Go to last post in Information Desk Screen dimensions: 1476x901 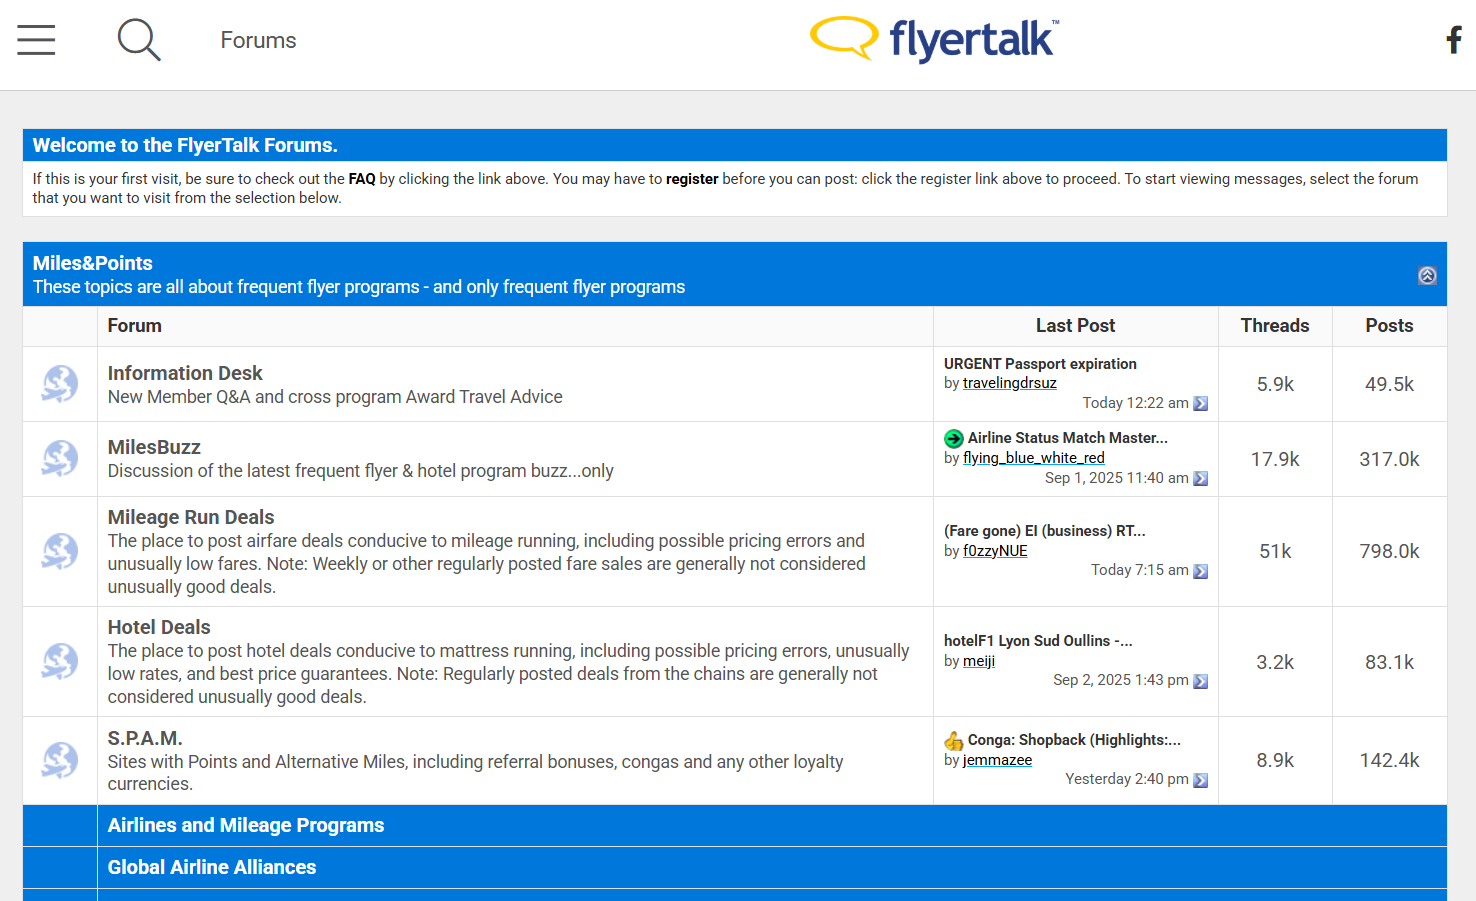click(x=1201, y=404)
